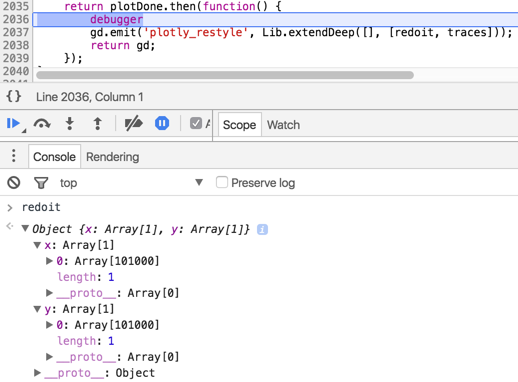Select the Console drawer tab

(x=54, y=157)
